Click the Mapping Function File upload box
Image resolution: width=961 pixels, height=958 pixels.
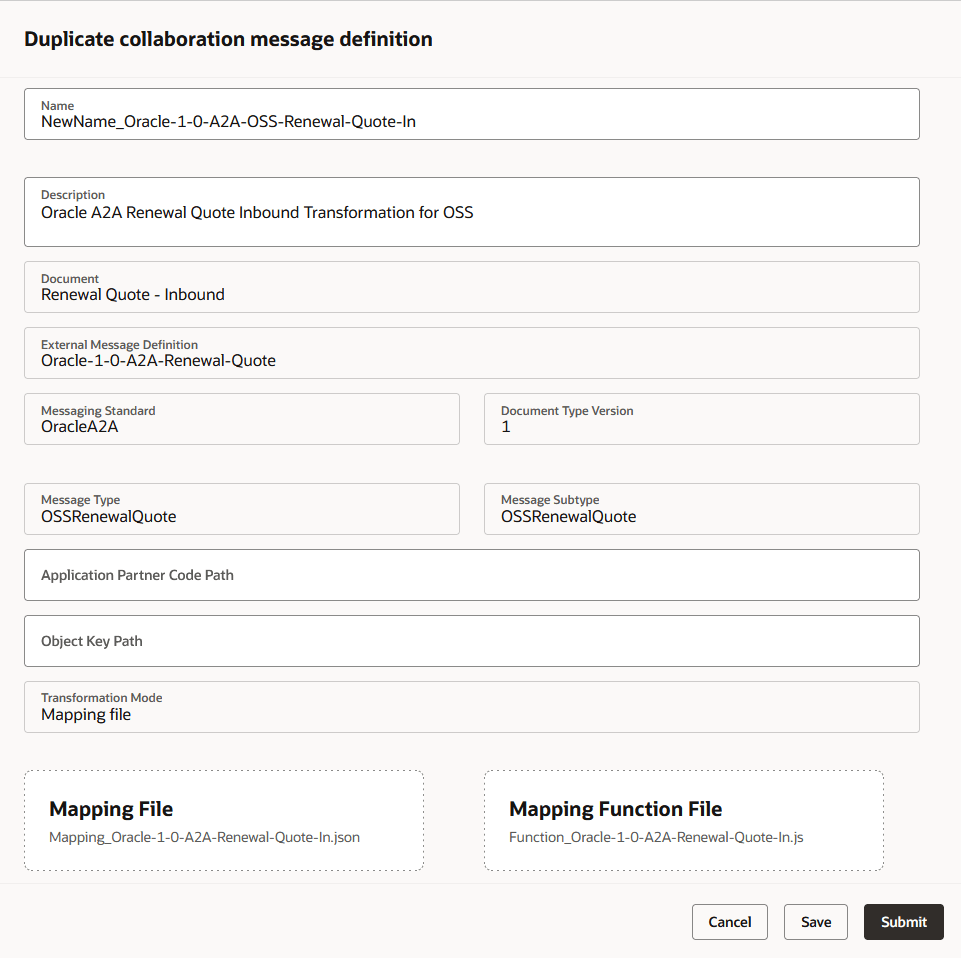(x=683, y=820)
